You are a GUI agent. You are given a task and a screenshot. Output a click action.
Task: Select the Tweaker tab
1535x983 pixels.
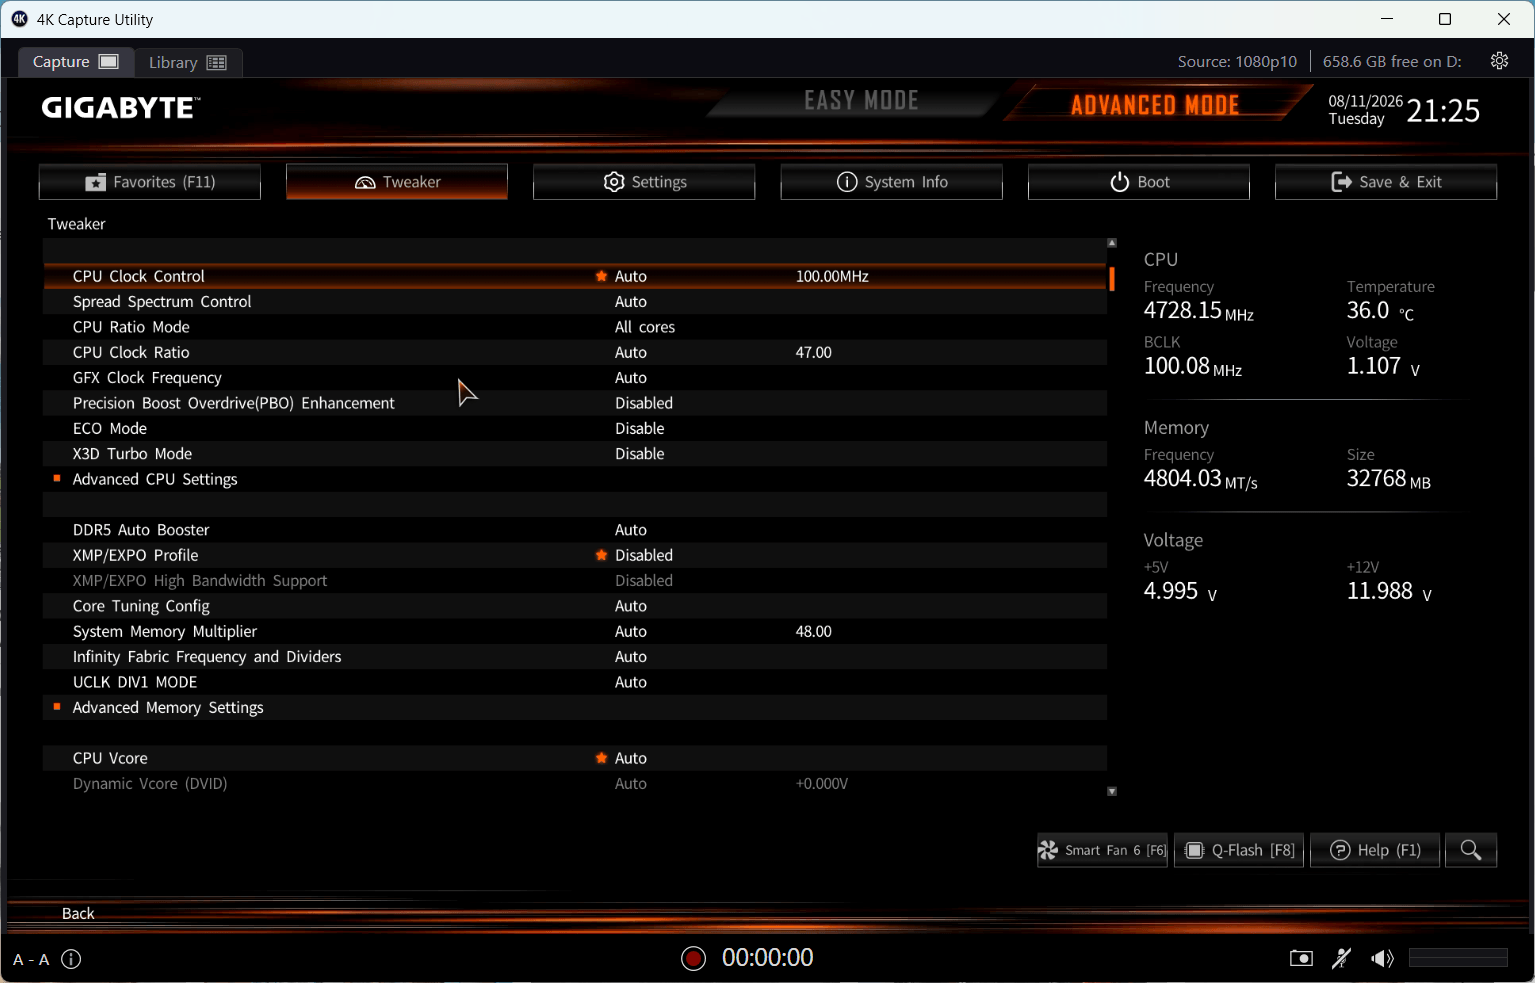pos(397,182)
